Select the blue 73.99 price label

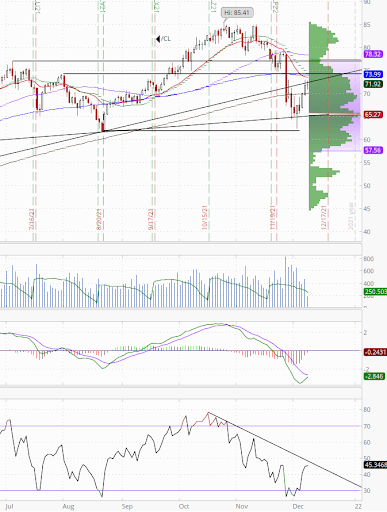click(373, 74)
